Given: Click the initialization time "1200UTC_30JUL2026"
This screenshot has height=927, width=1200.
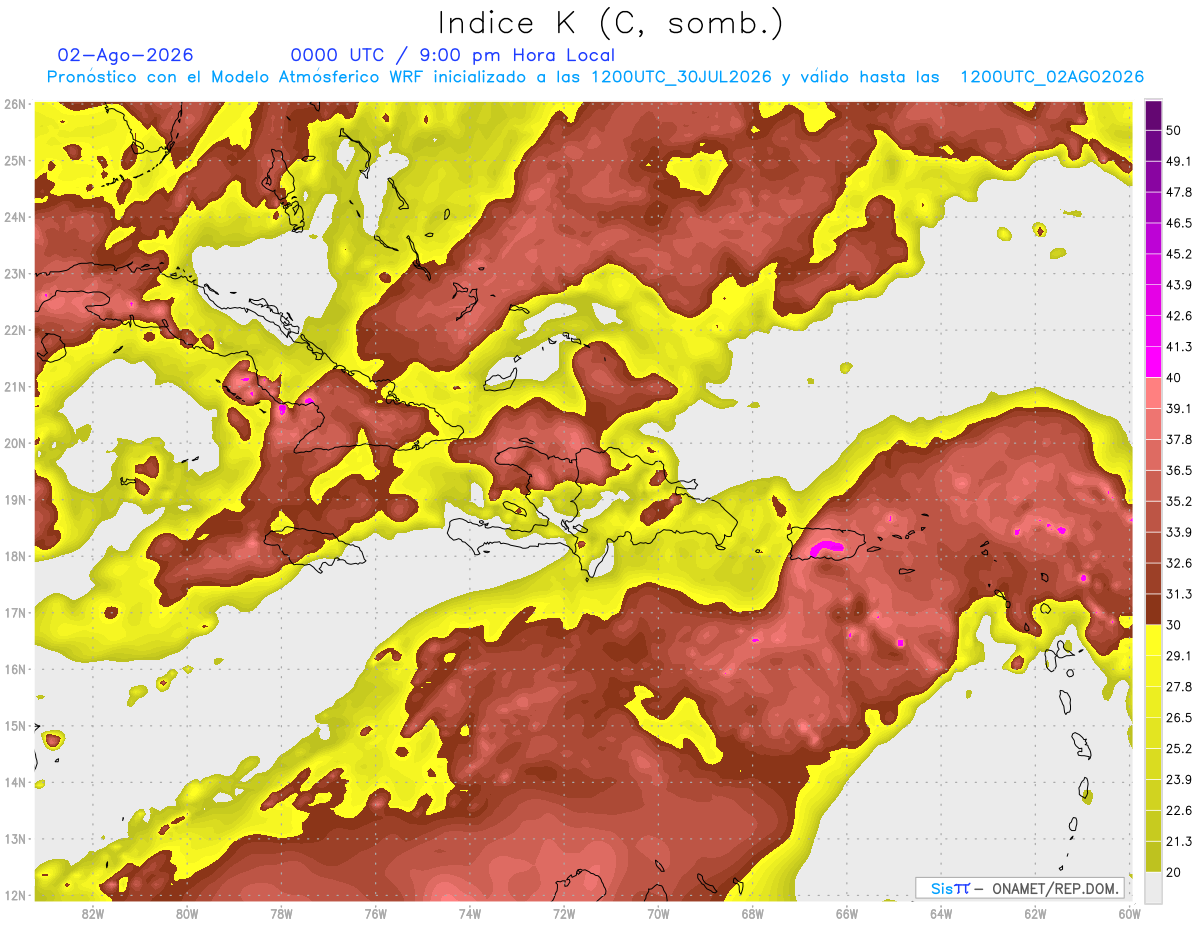Looking at the screenshot, I should 681,77.
